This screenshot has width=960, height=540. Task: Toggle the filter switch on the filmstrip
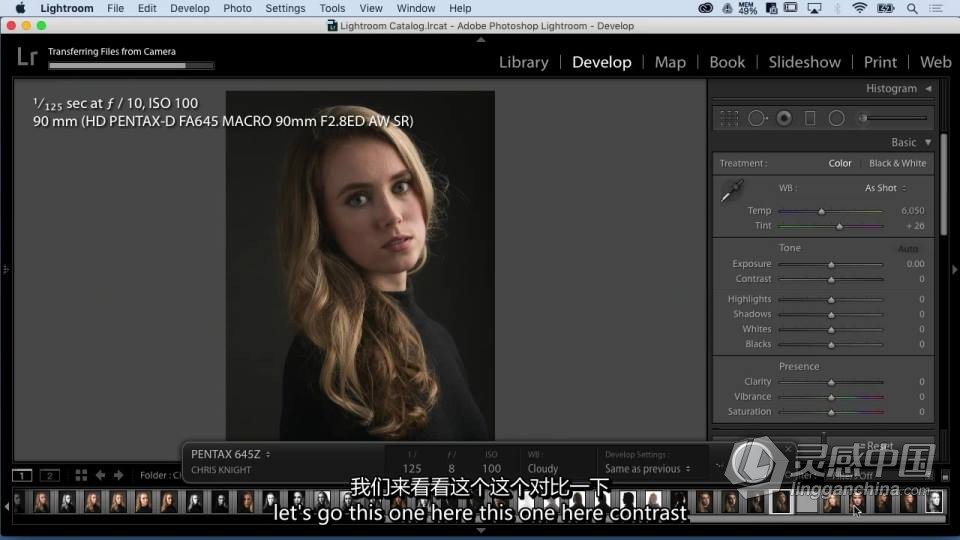[945, 476]
